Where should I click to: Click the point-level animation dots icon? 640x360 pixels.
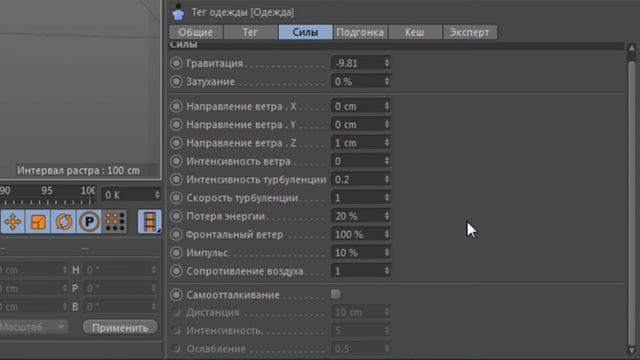[115, 222]
